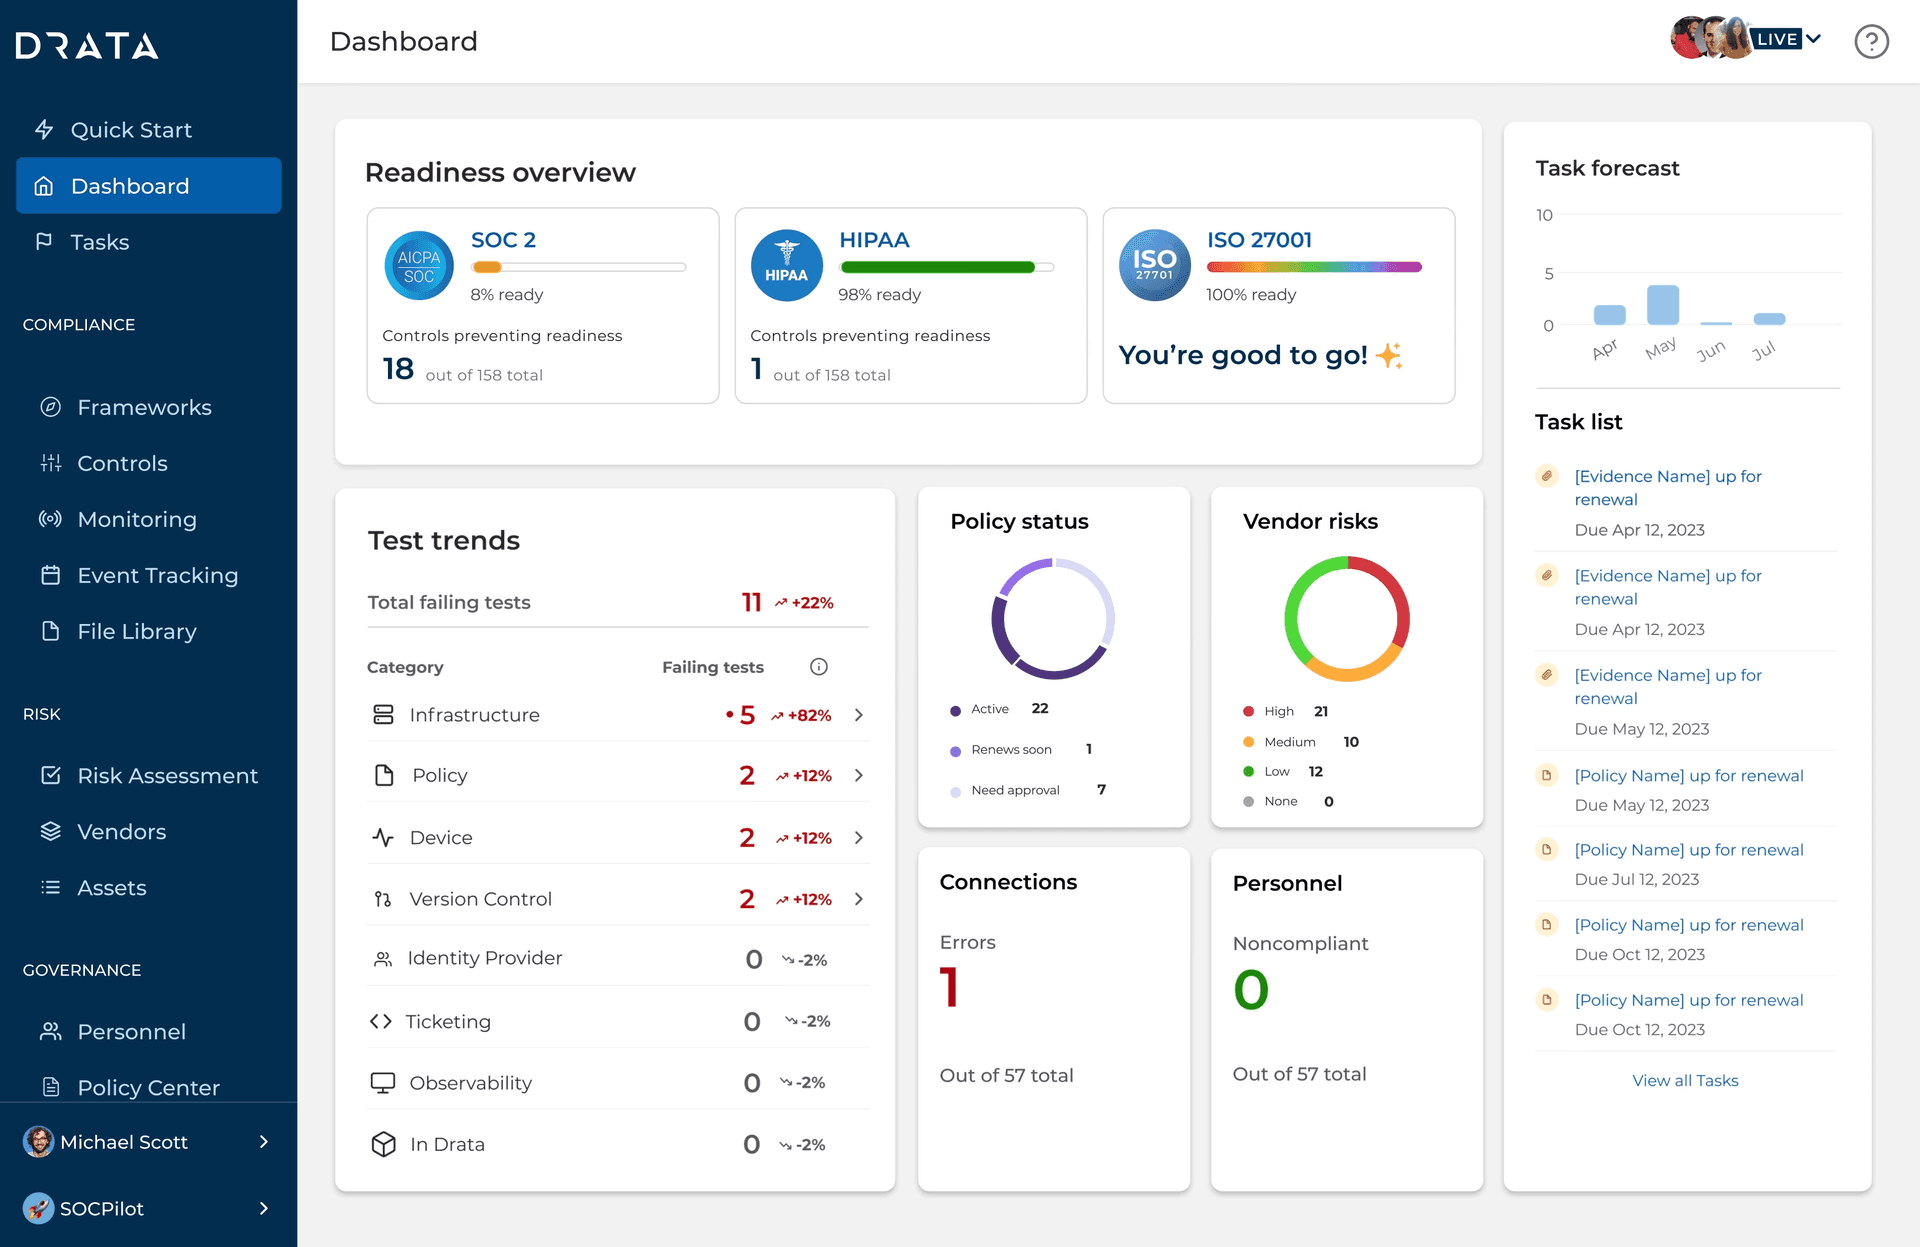
Task: Go to Monitoring from the sidebar
Action: tap(136, 519)
